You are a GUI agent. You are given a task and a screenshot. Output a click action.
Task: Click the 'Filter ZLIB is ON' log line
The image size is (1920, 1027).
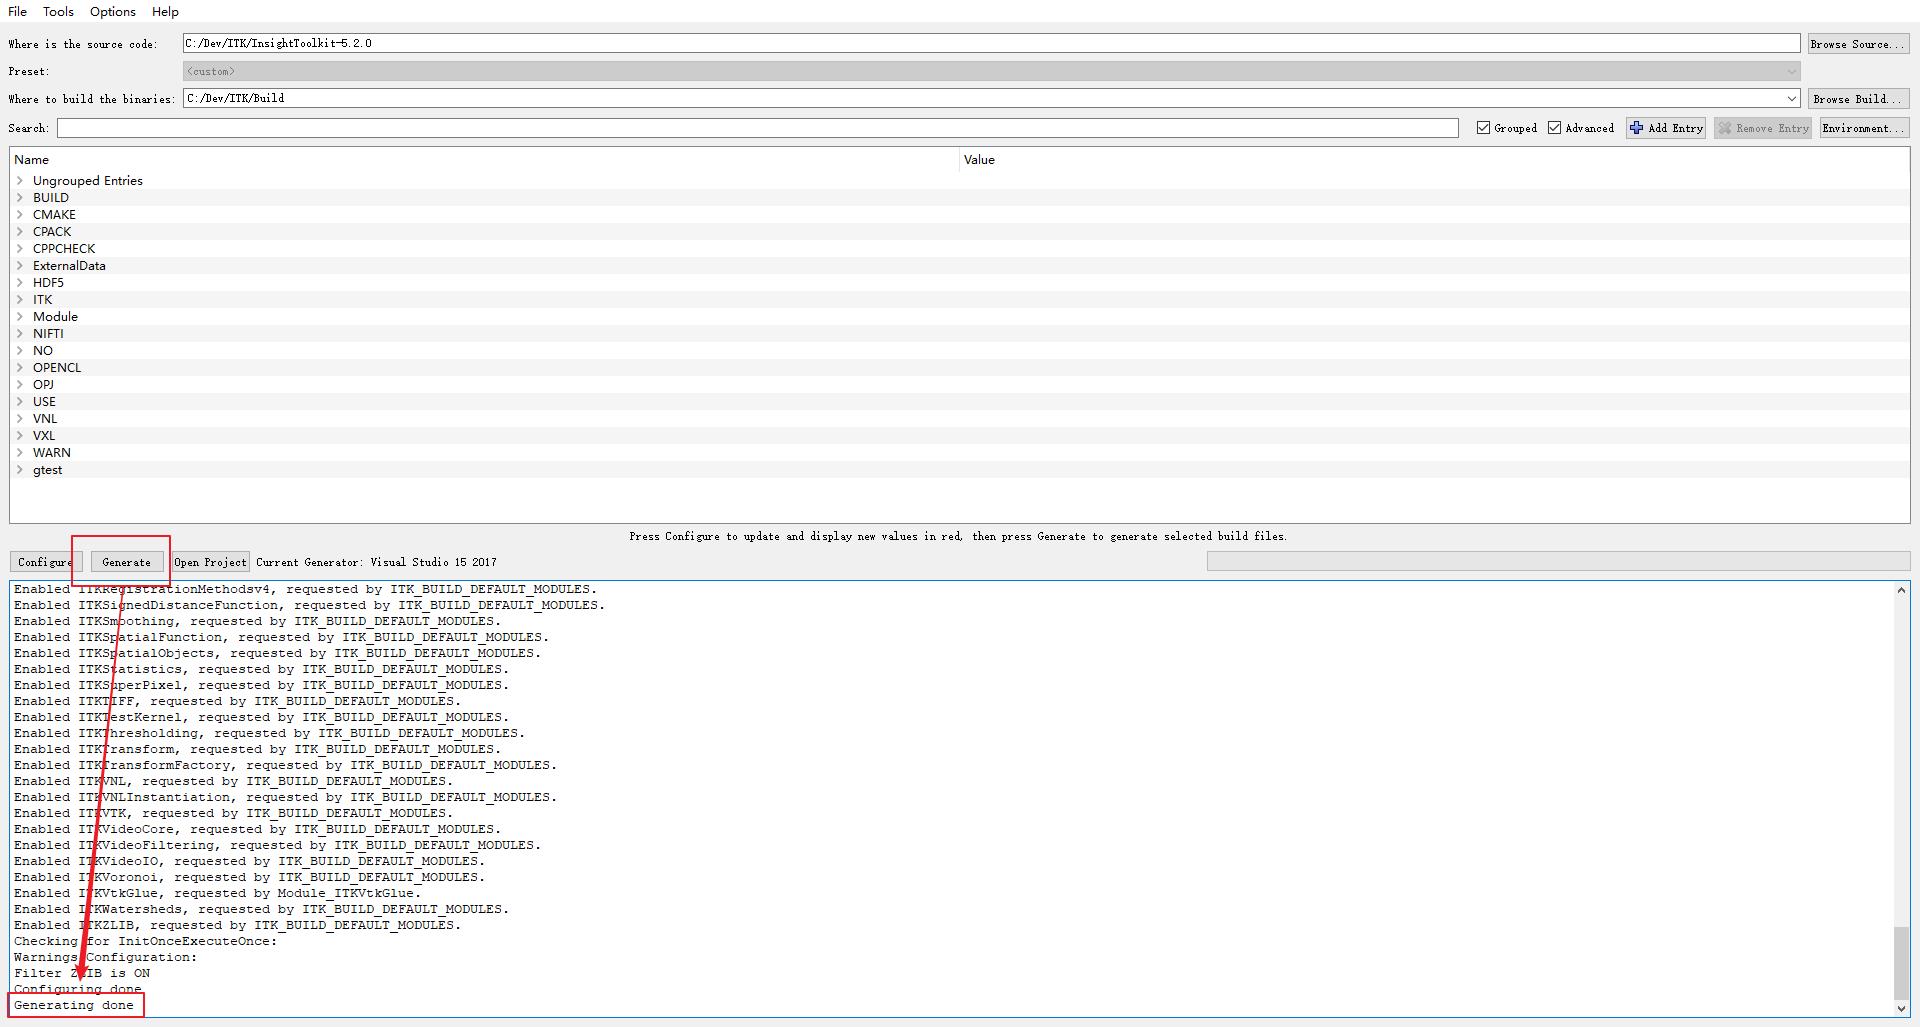click(82, 973)
